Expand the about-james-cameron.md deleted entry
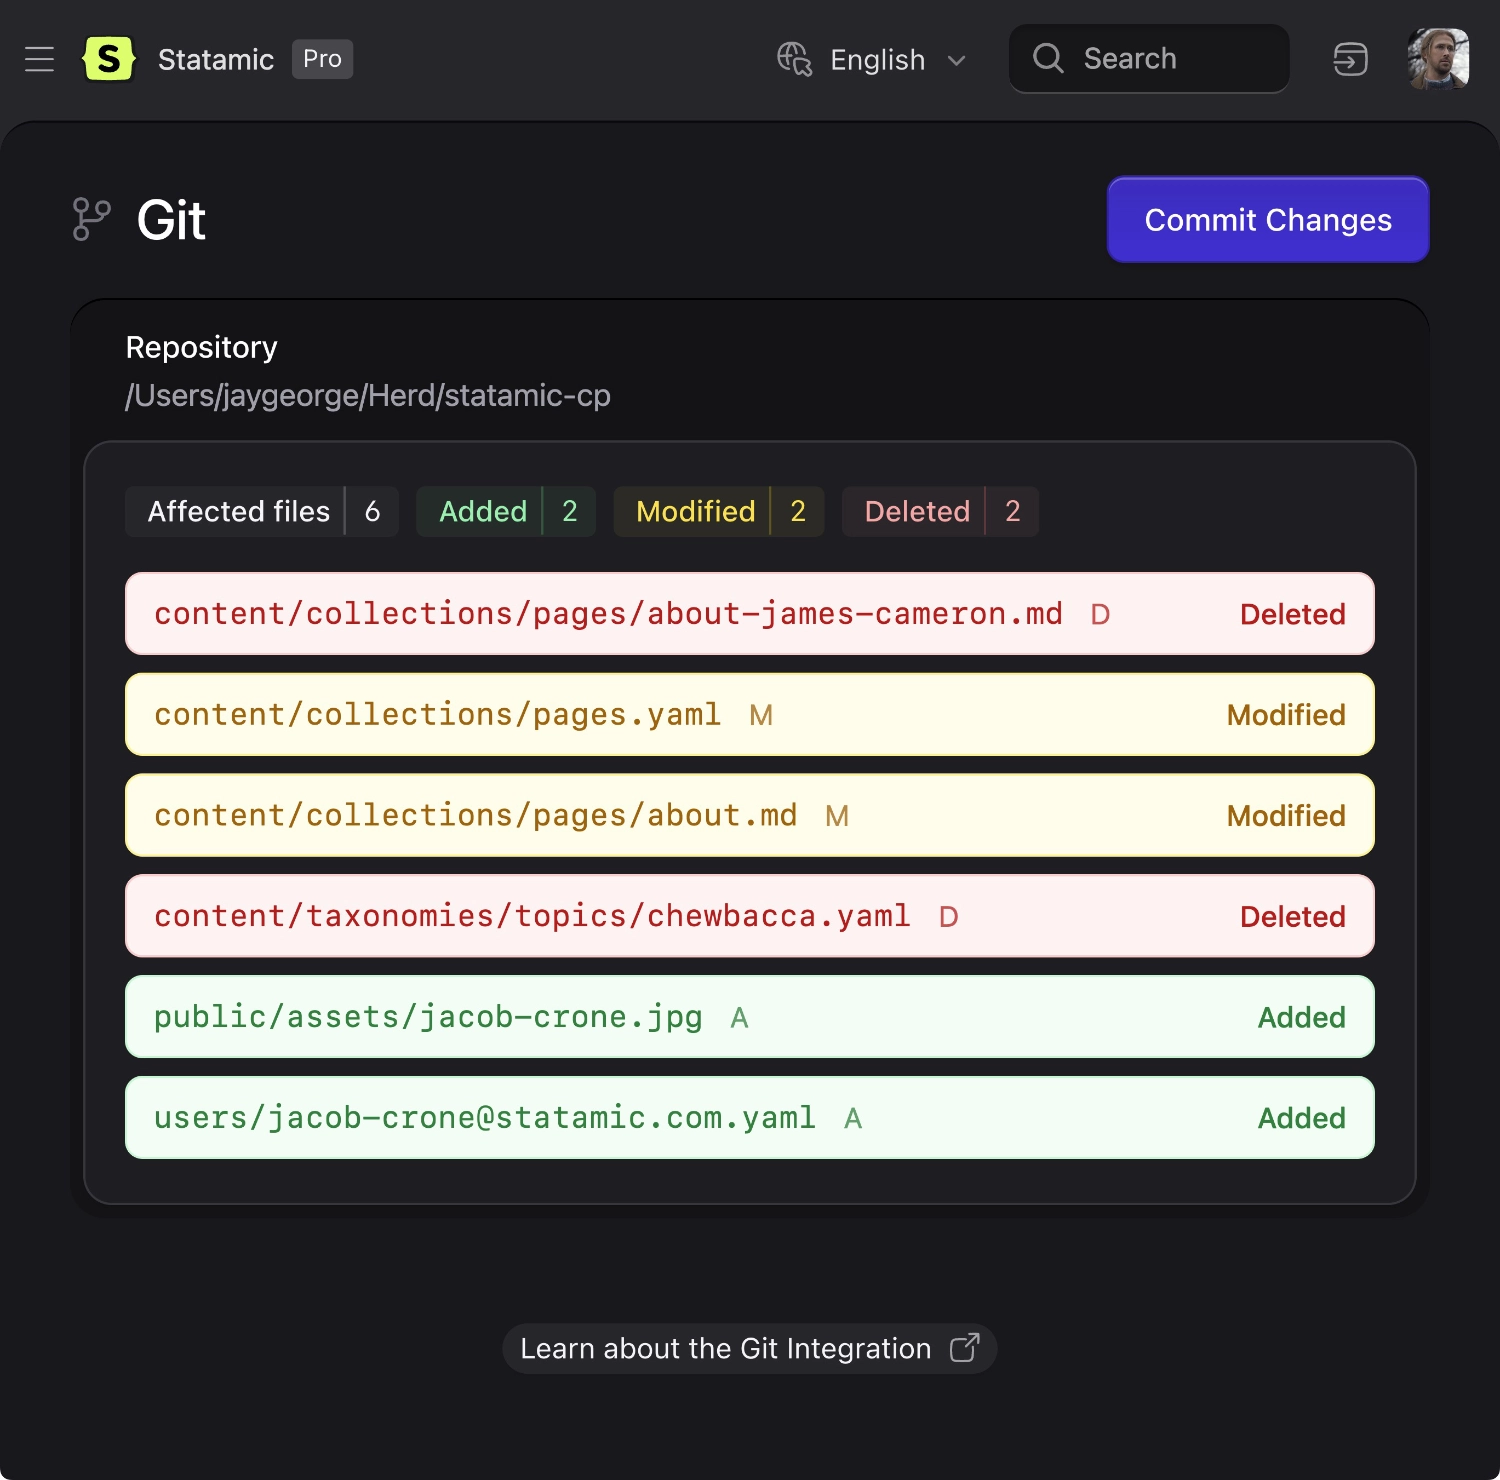 pyautogui.click(x=750, y=614)
